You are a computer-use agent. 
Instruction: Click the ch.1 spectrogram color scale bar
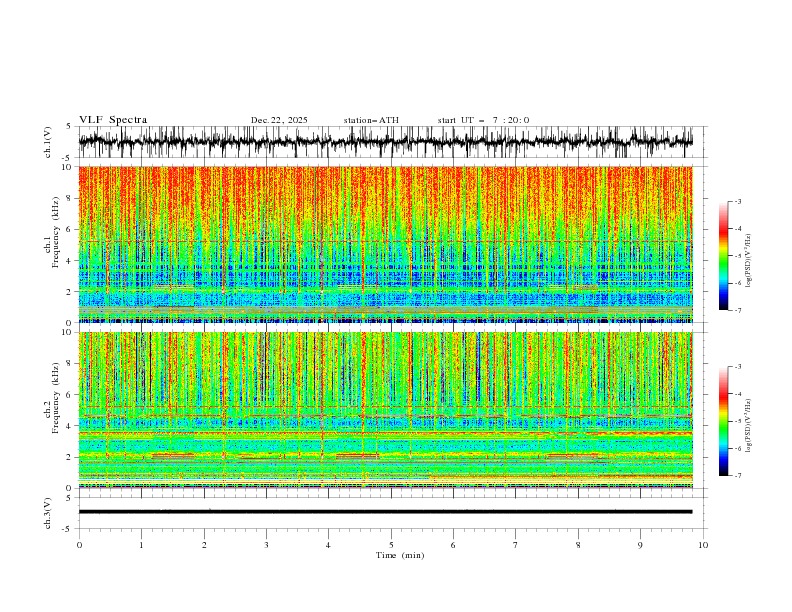[x=723, y=256]
